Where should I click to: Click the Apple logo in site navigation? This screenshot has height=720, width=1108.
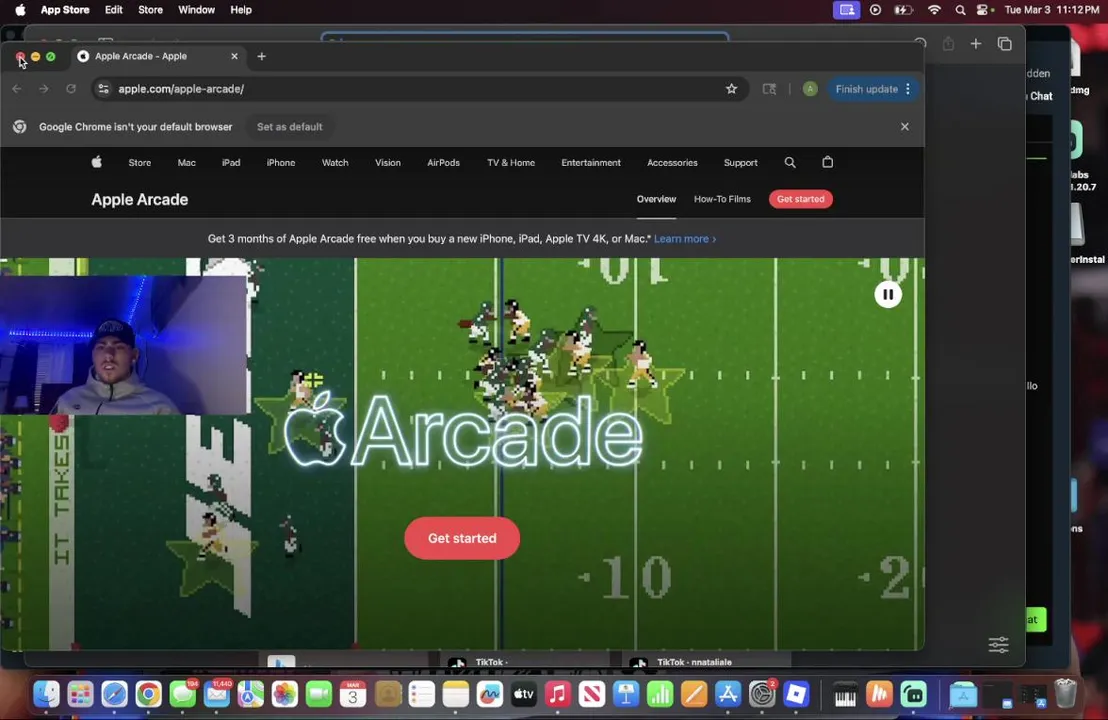pyautogui.click(x=97, y=163)
